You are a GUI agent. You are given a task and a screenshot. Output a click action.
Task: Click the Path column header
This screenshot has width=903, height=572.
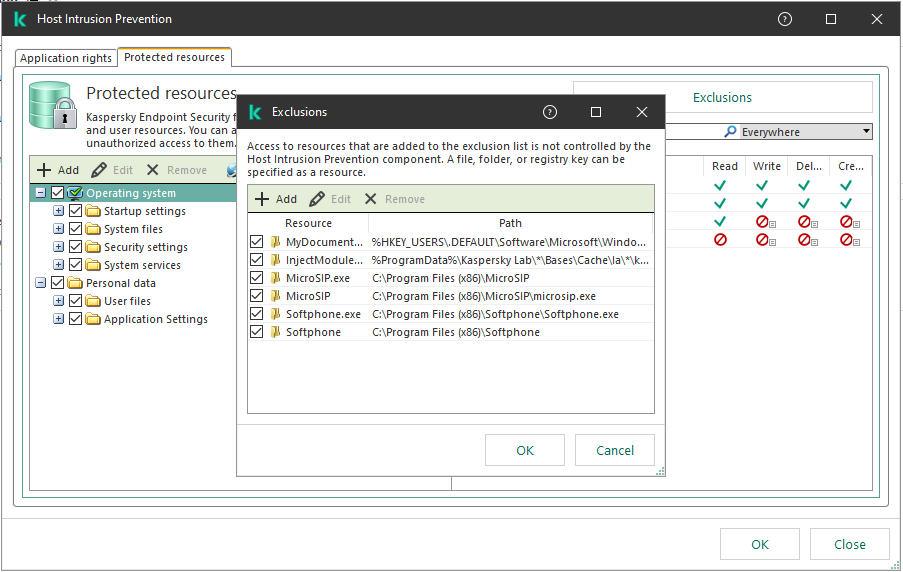pos(510,223)
